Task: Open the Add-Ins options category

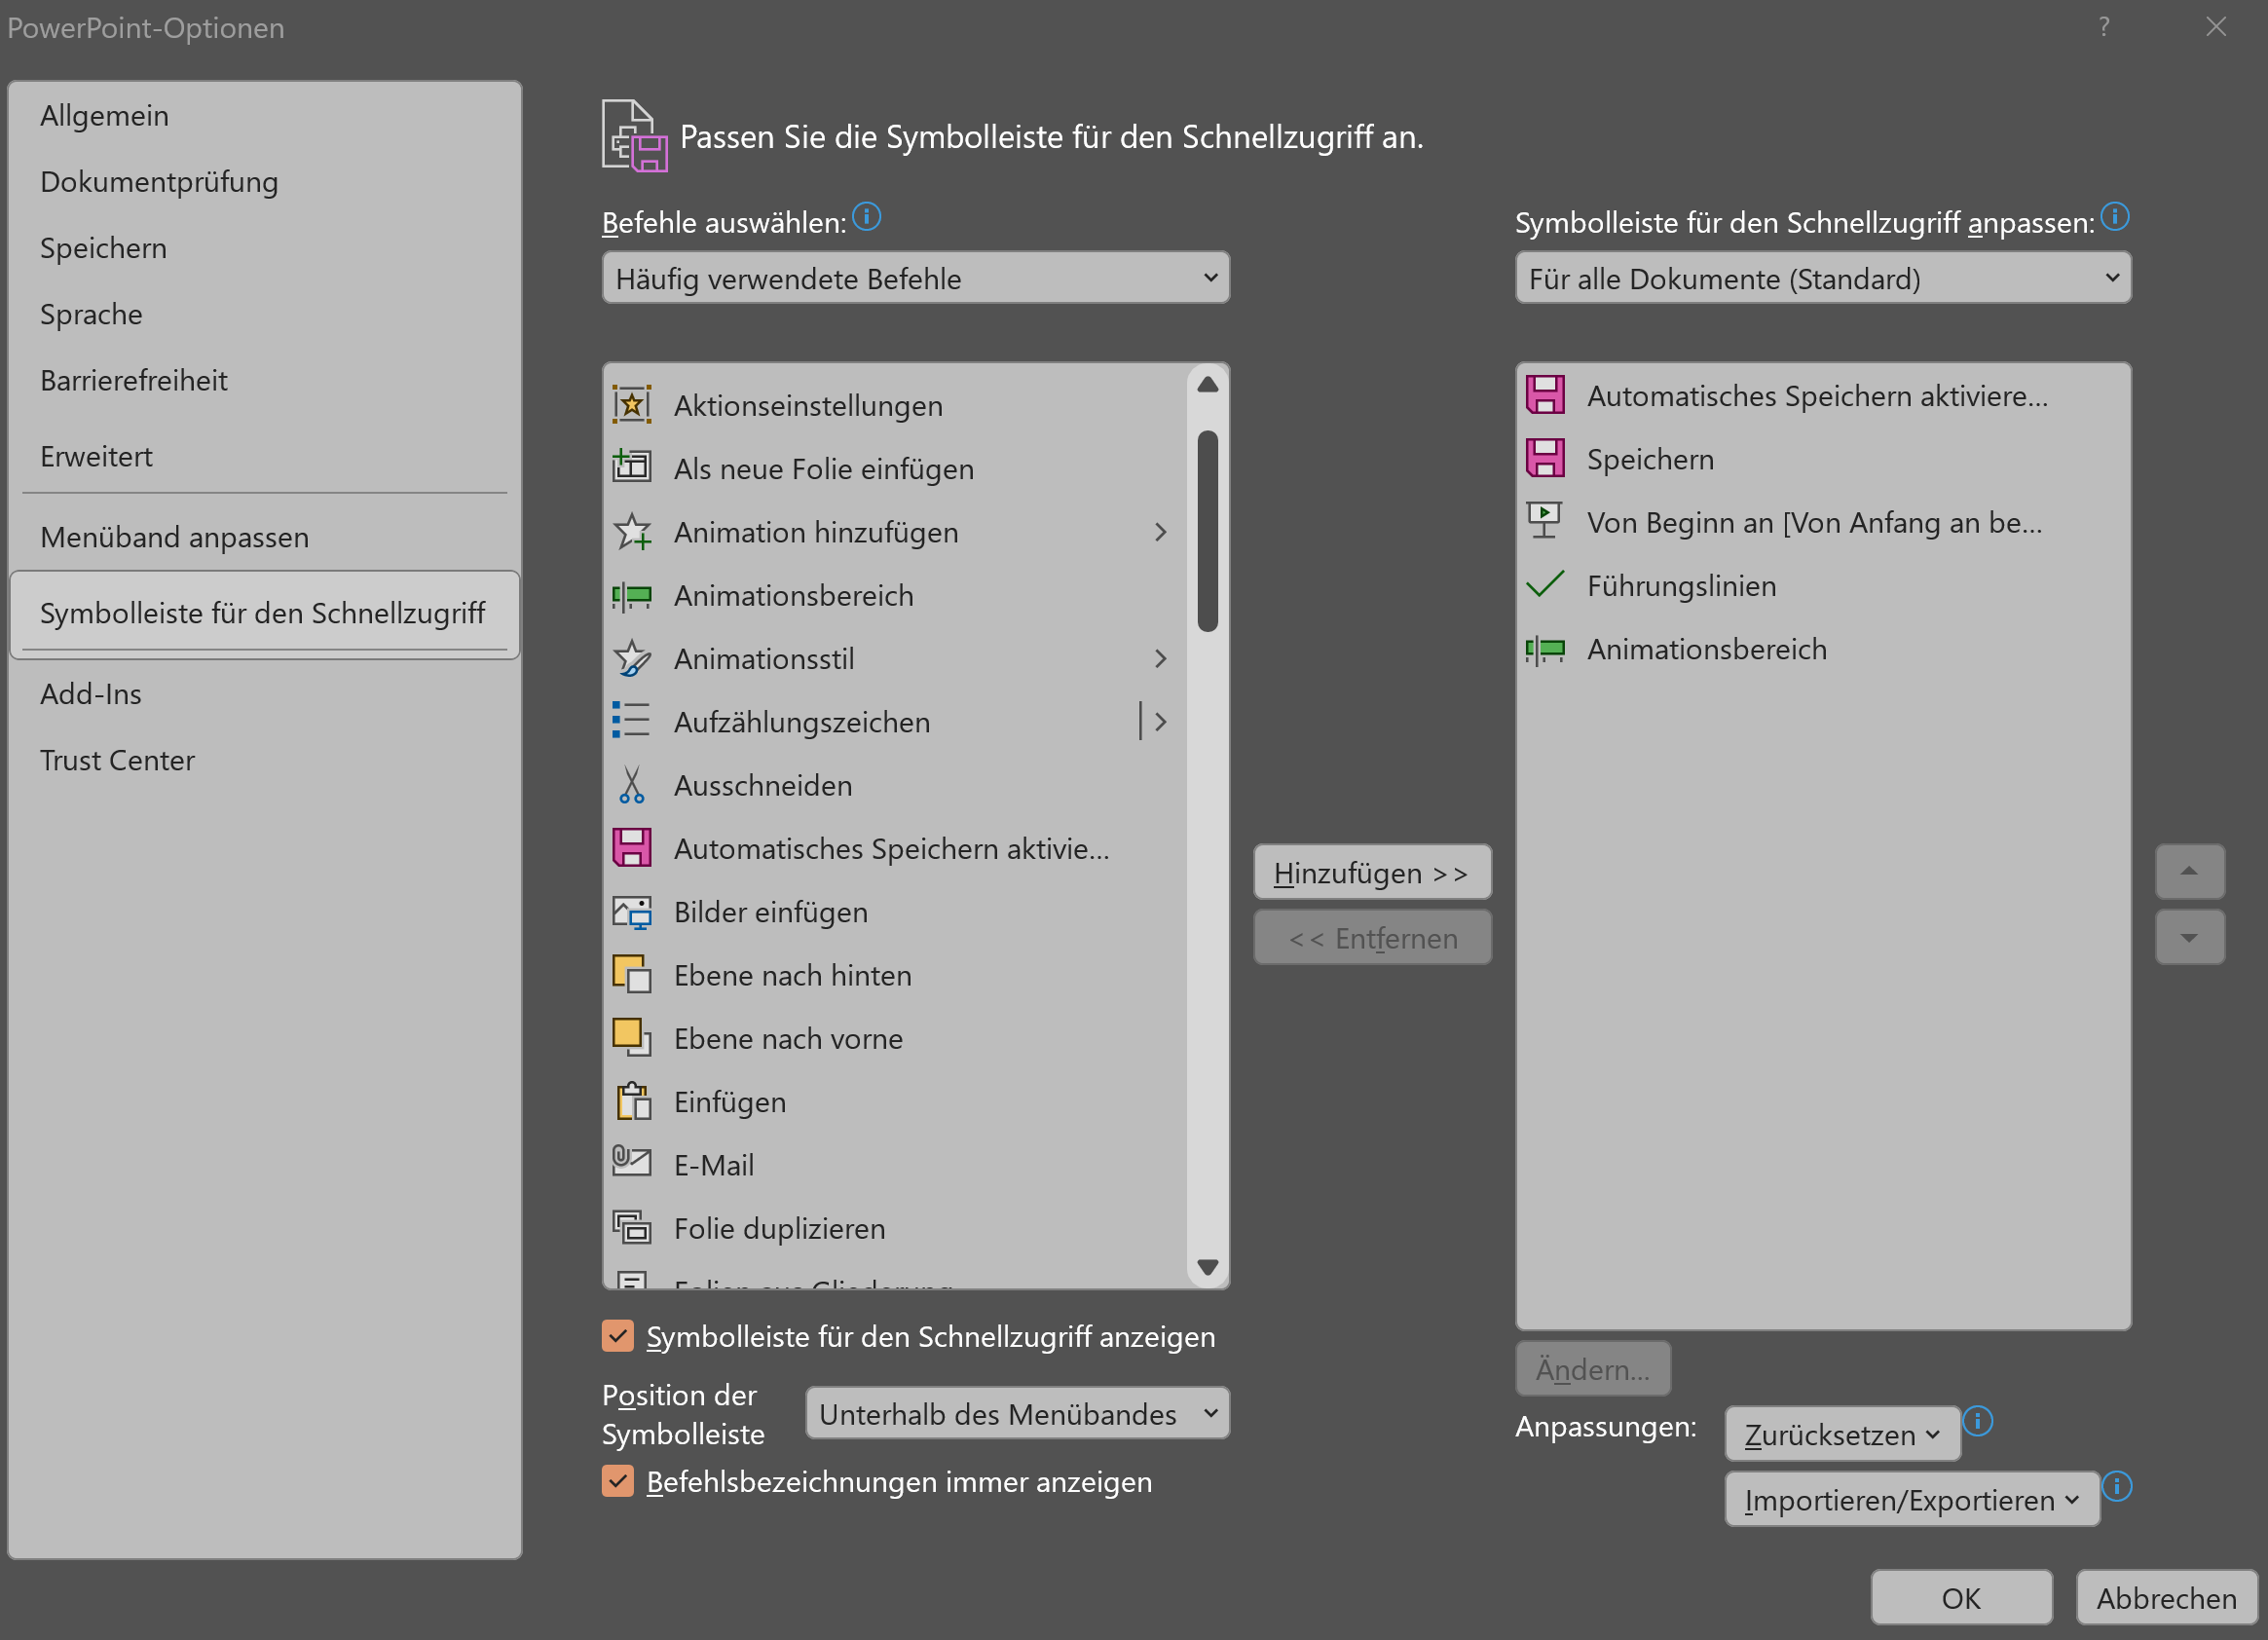Action: [x=264, y=694]
